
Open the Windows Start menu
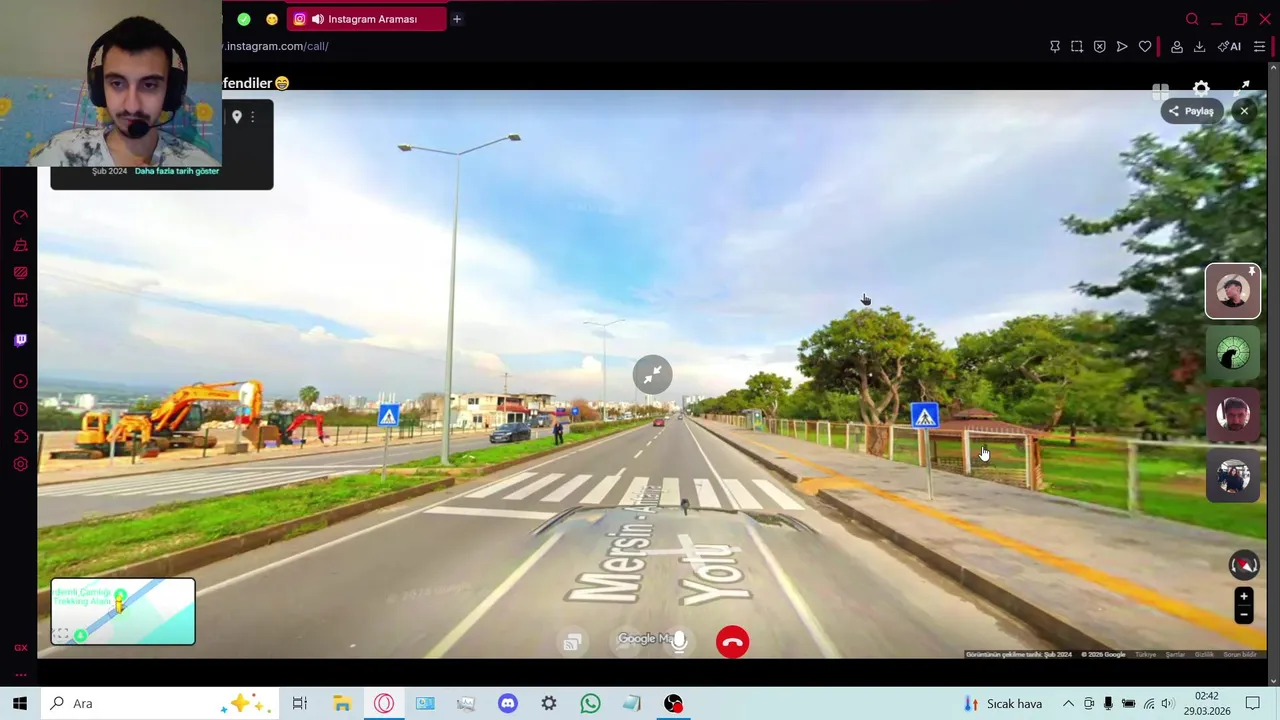20,704
